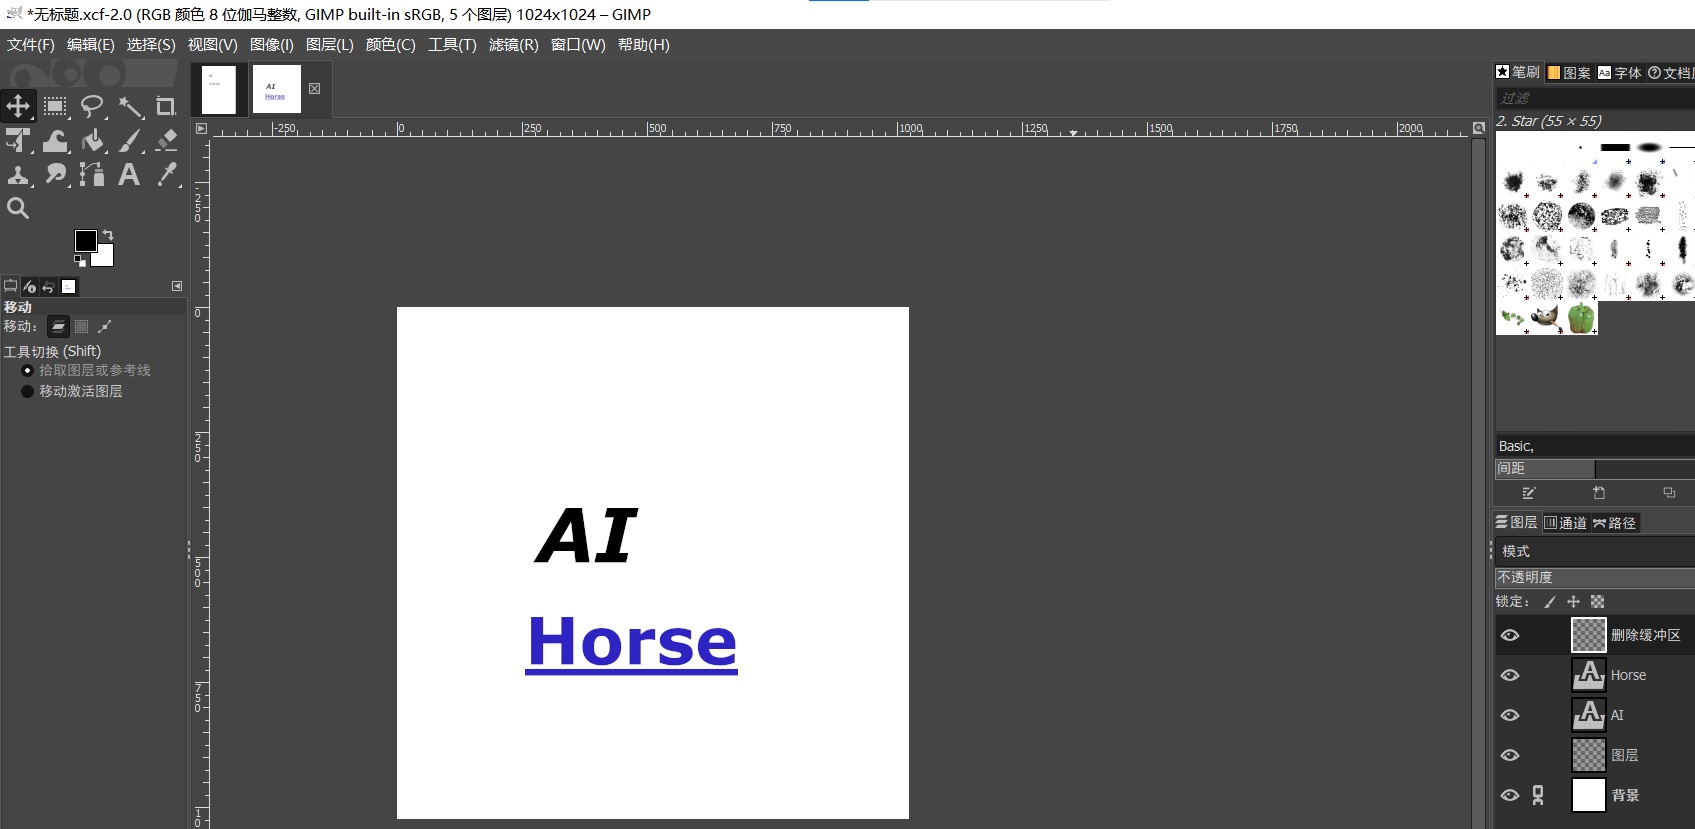
Task: Open the Filters menu
Action: click(x=513, y=45)
